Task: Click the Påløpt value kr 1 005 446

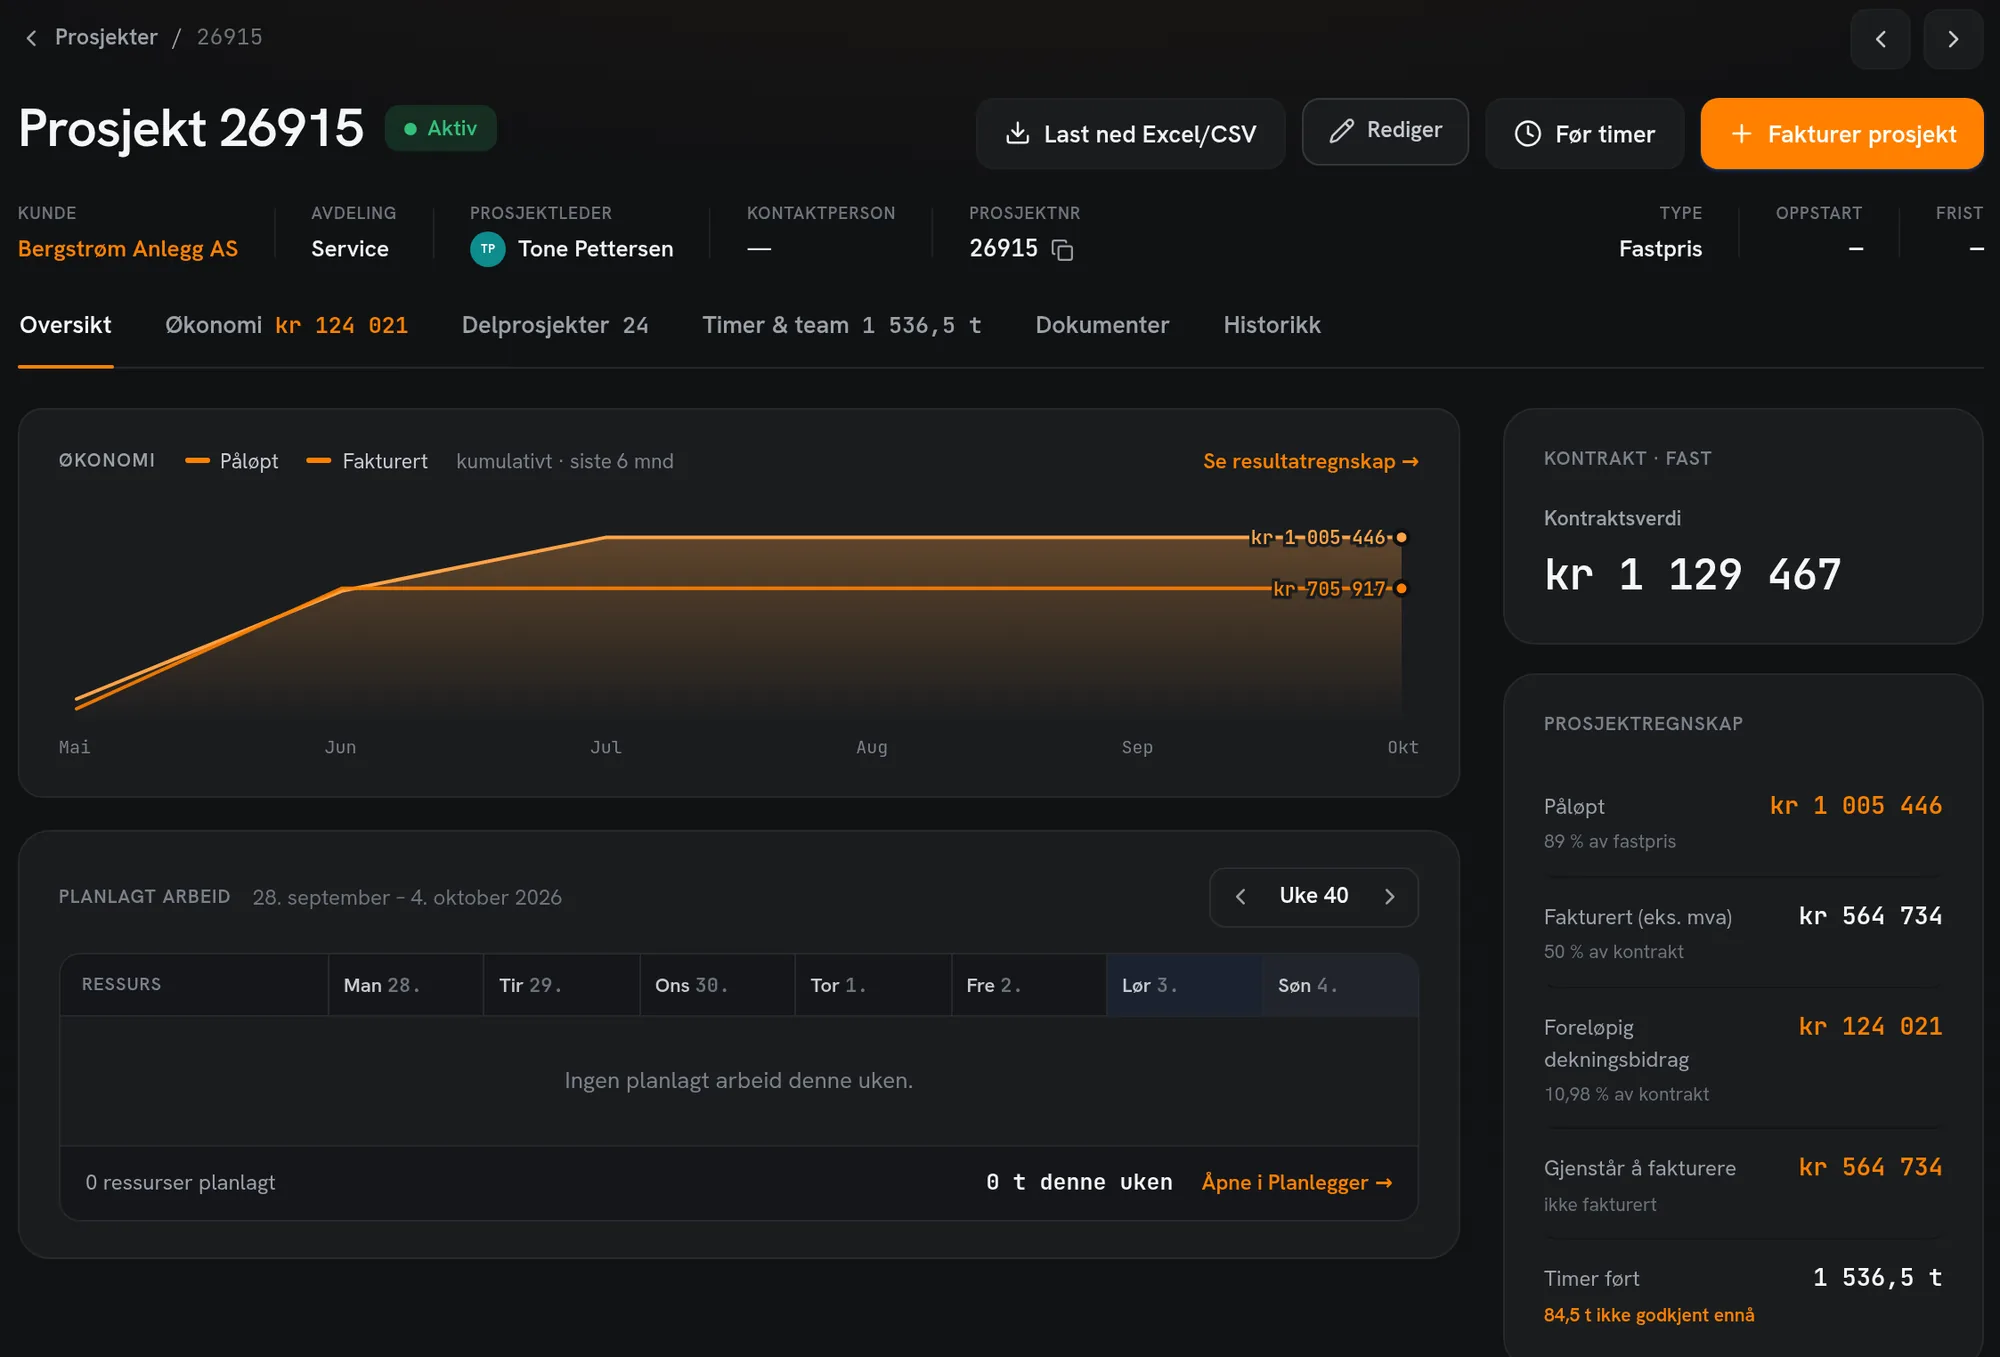Action: click(1855, 806)
